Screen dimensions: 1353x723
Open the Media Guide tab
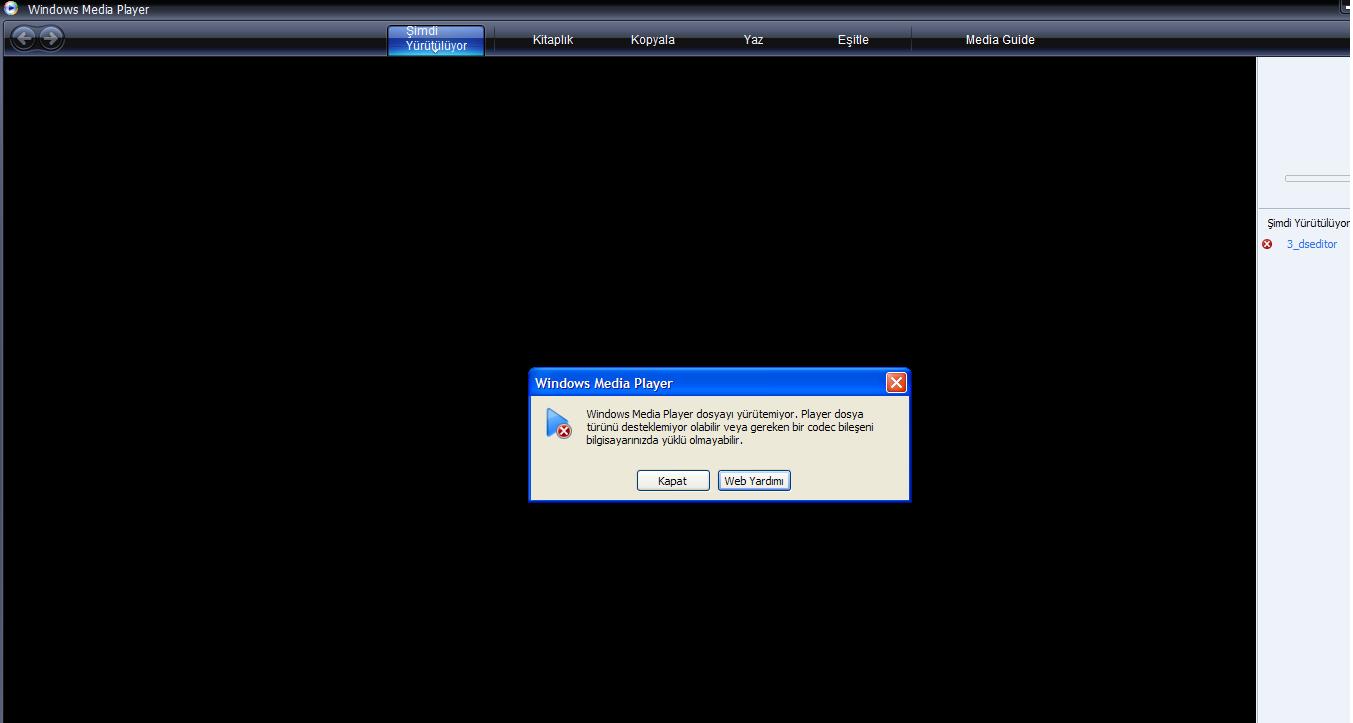1000,40
